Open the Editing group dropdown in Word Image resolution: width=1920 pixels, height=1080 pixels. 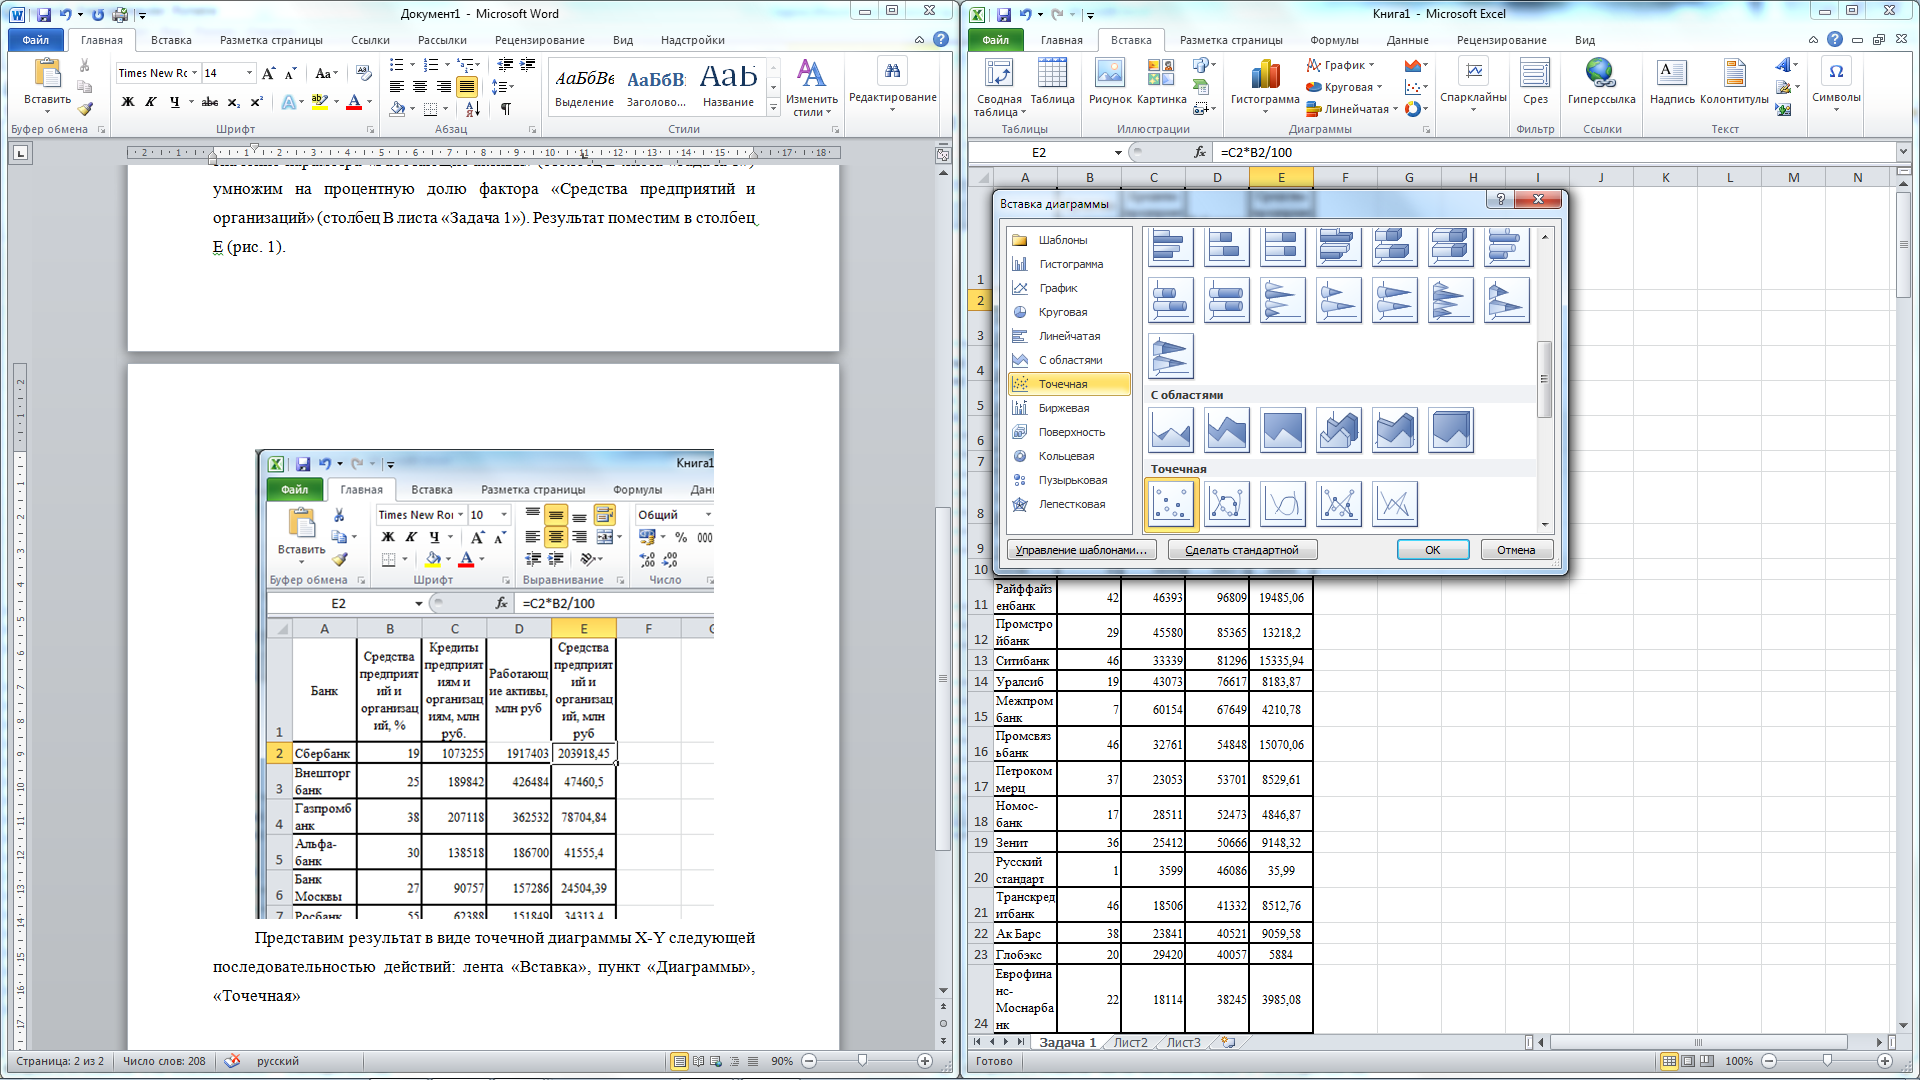892,85
